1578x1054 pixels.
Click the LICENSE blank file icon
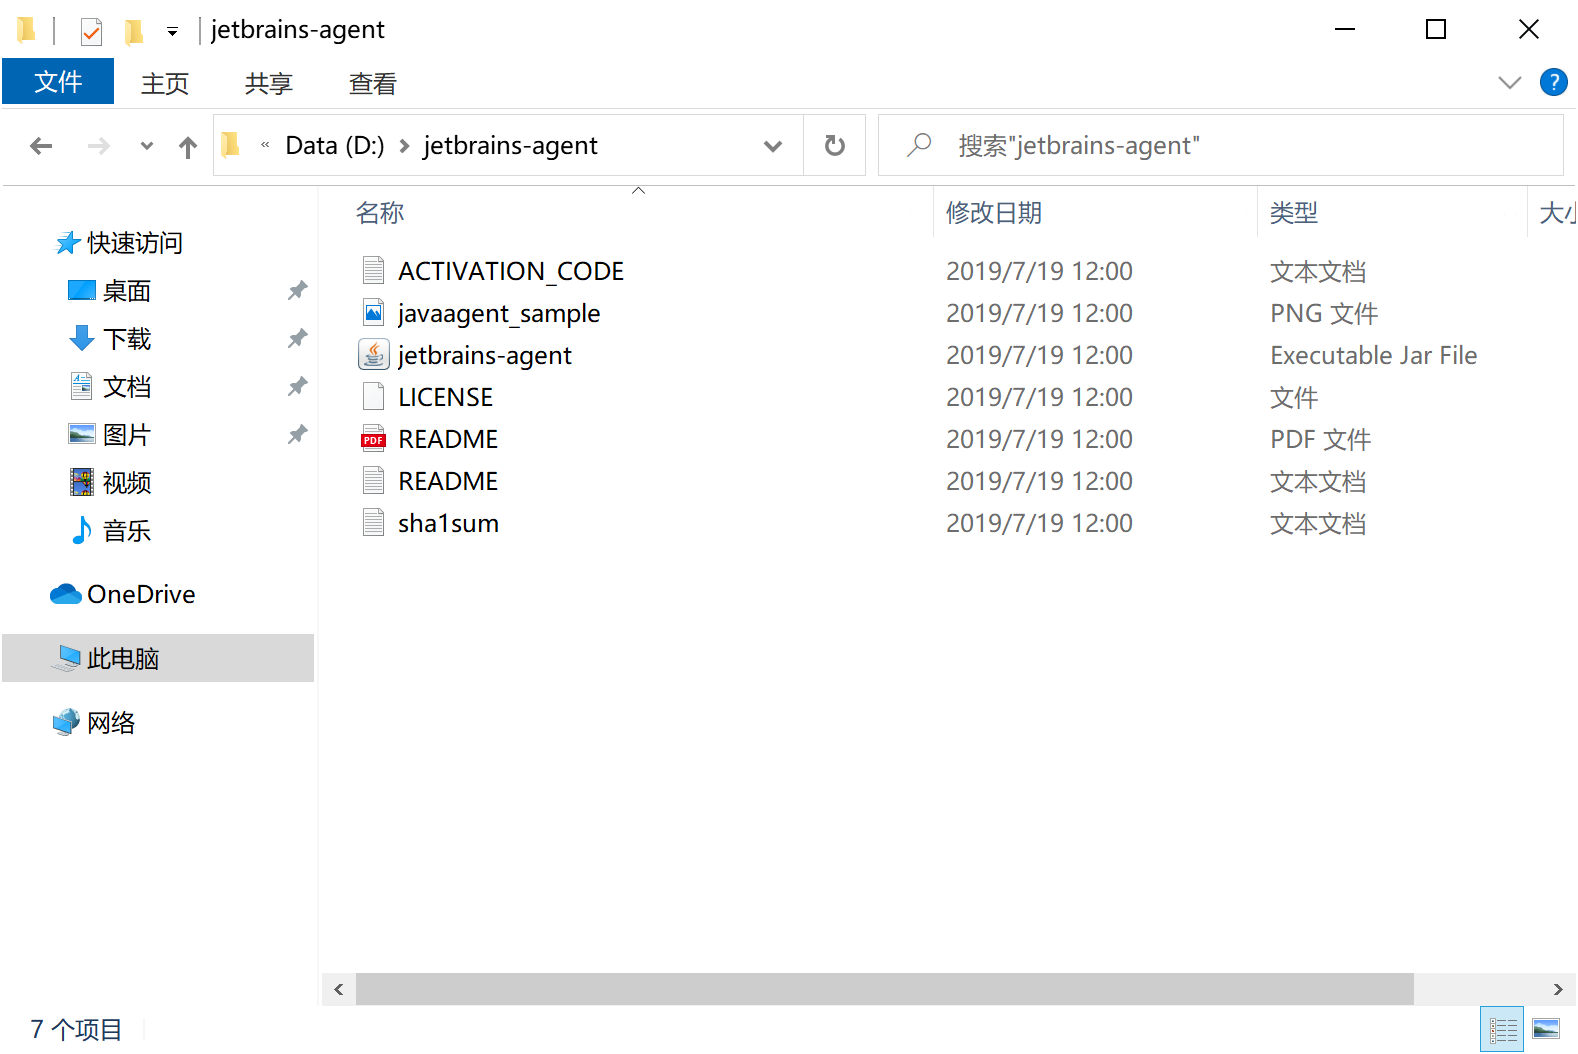coord(373,397)
